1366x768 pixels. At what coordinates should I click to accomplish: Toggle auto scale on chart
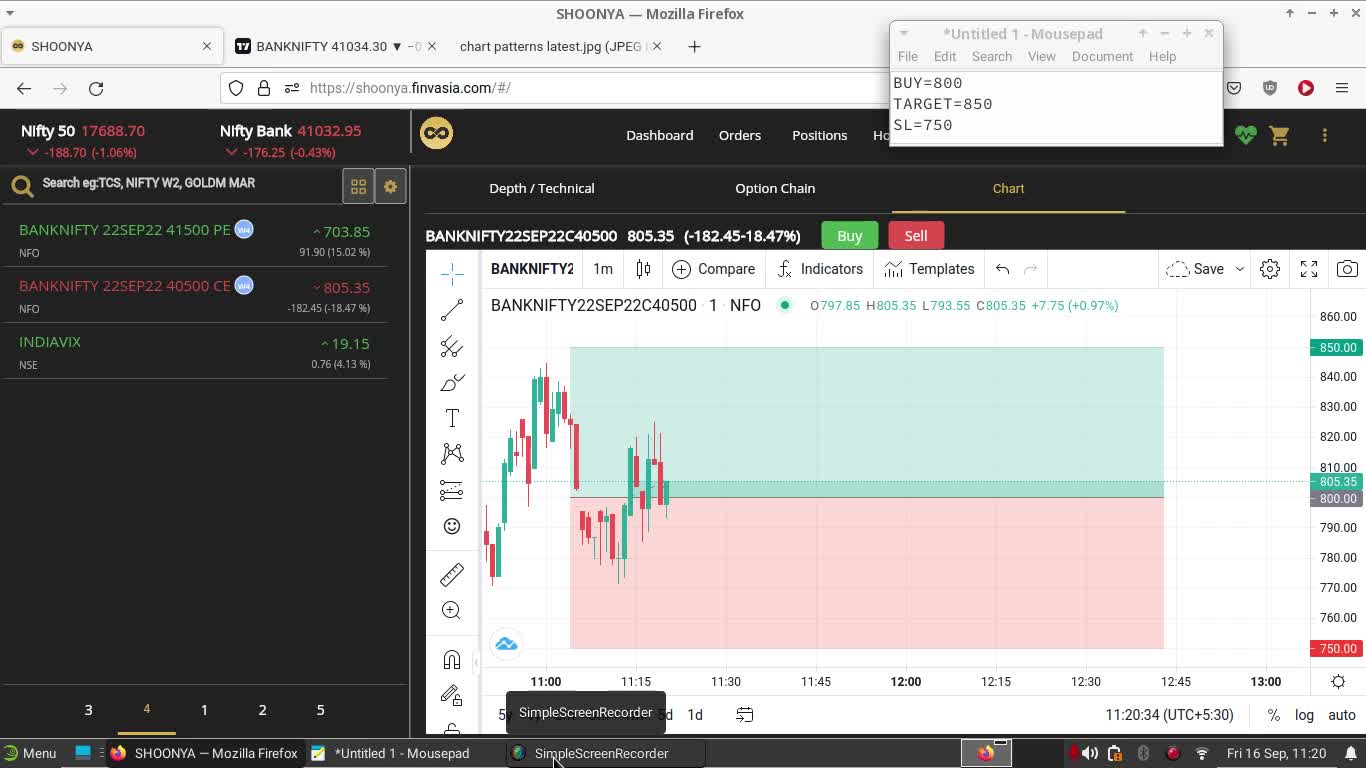[x=1341, y=715]
